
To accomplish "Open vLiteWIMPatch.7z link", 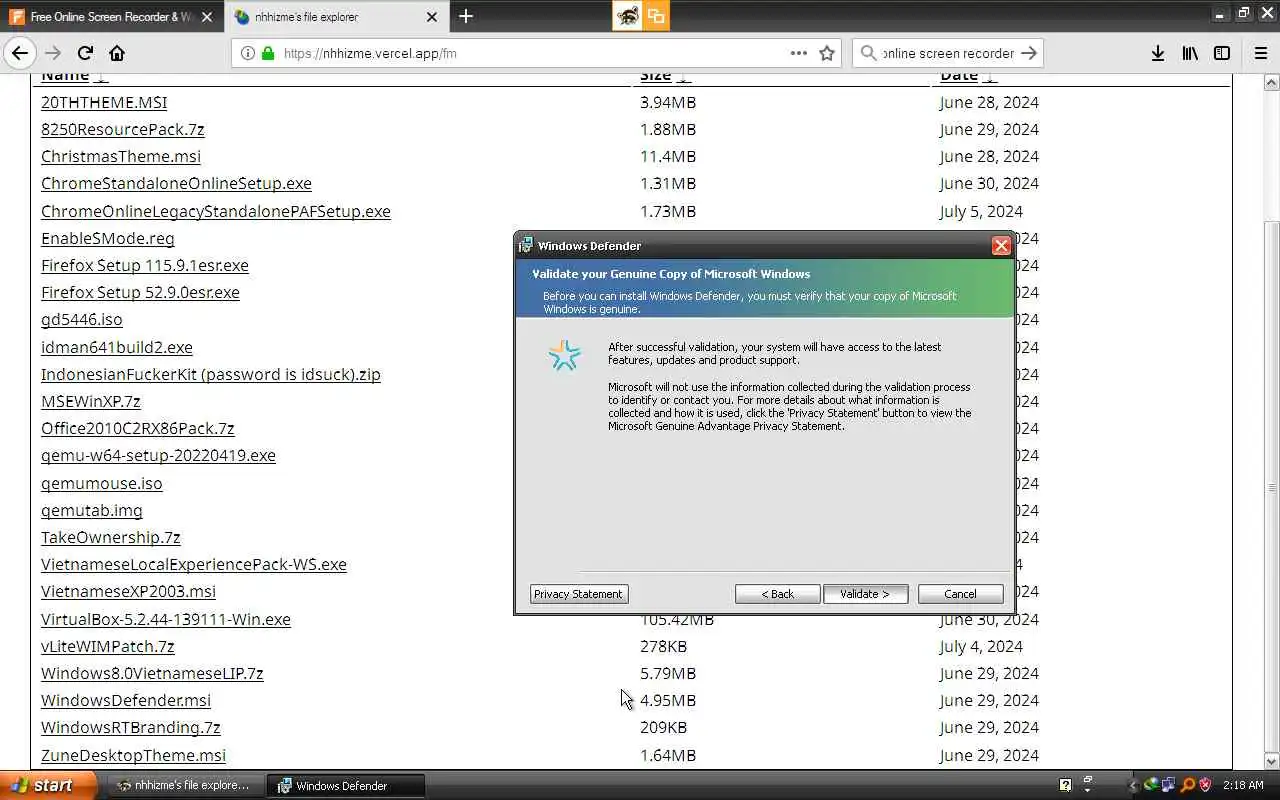I will point(107,646).
